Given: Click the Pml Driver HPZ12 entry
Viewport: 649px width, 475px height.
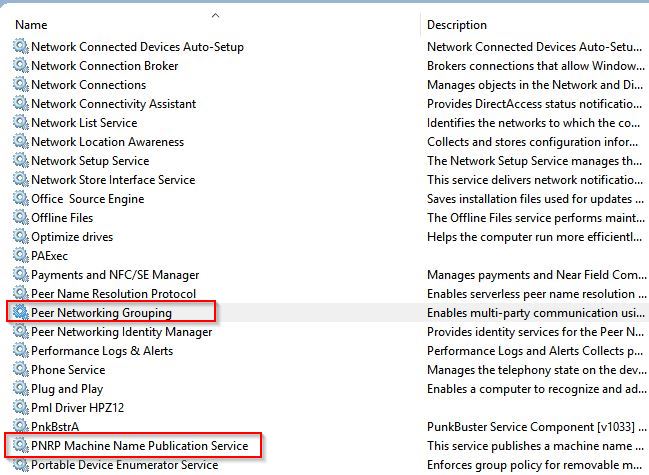Looking at the screenshot, I should (x=77, y=408).
